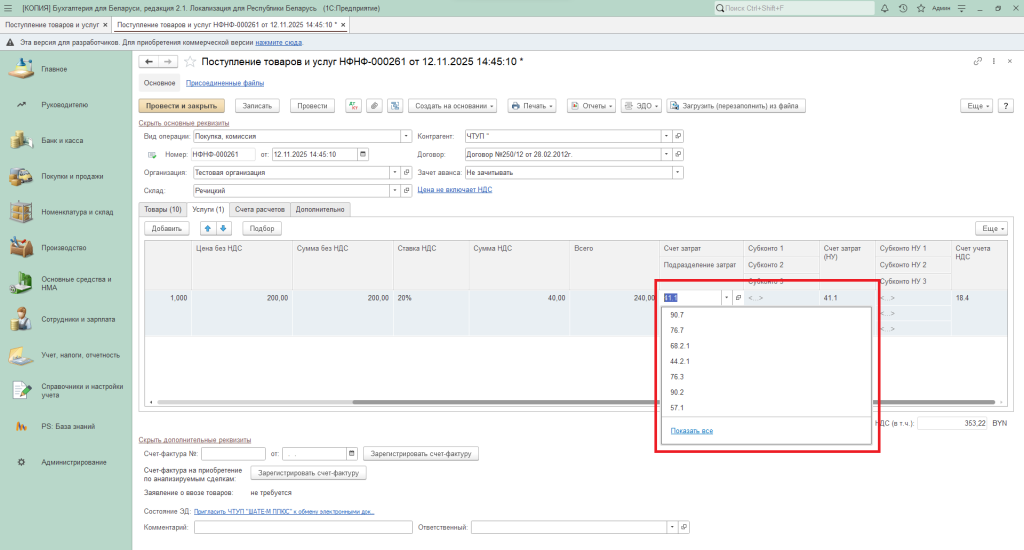Open calendar picker next to date field
This screenshot has width=1024, height=550.
362,154
